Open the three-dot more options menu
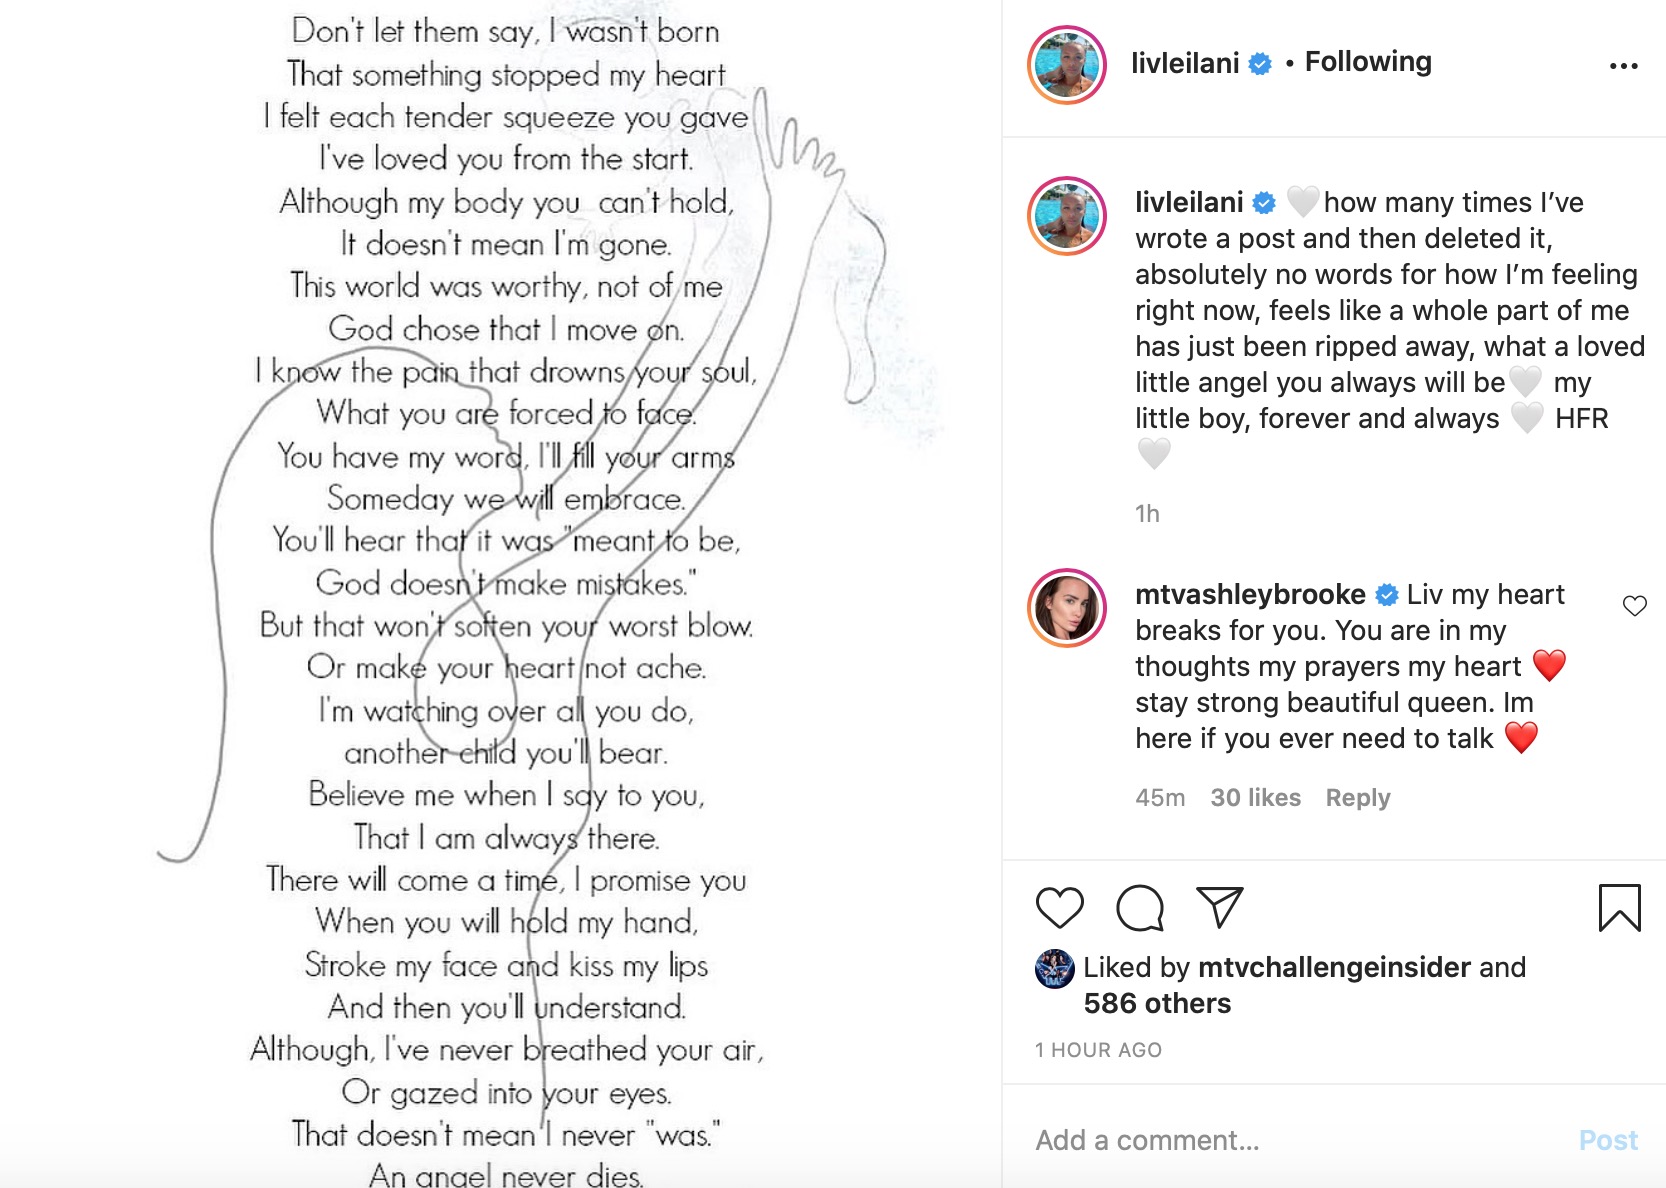This screenshot has width=1666, height=1188. [x=1623, y=66]
